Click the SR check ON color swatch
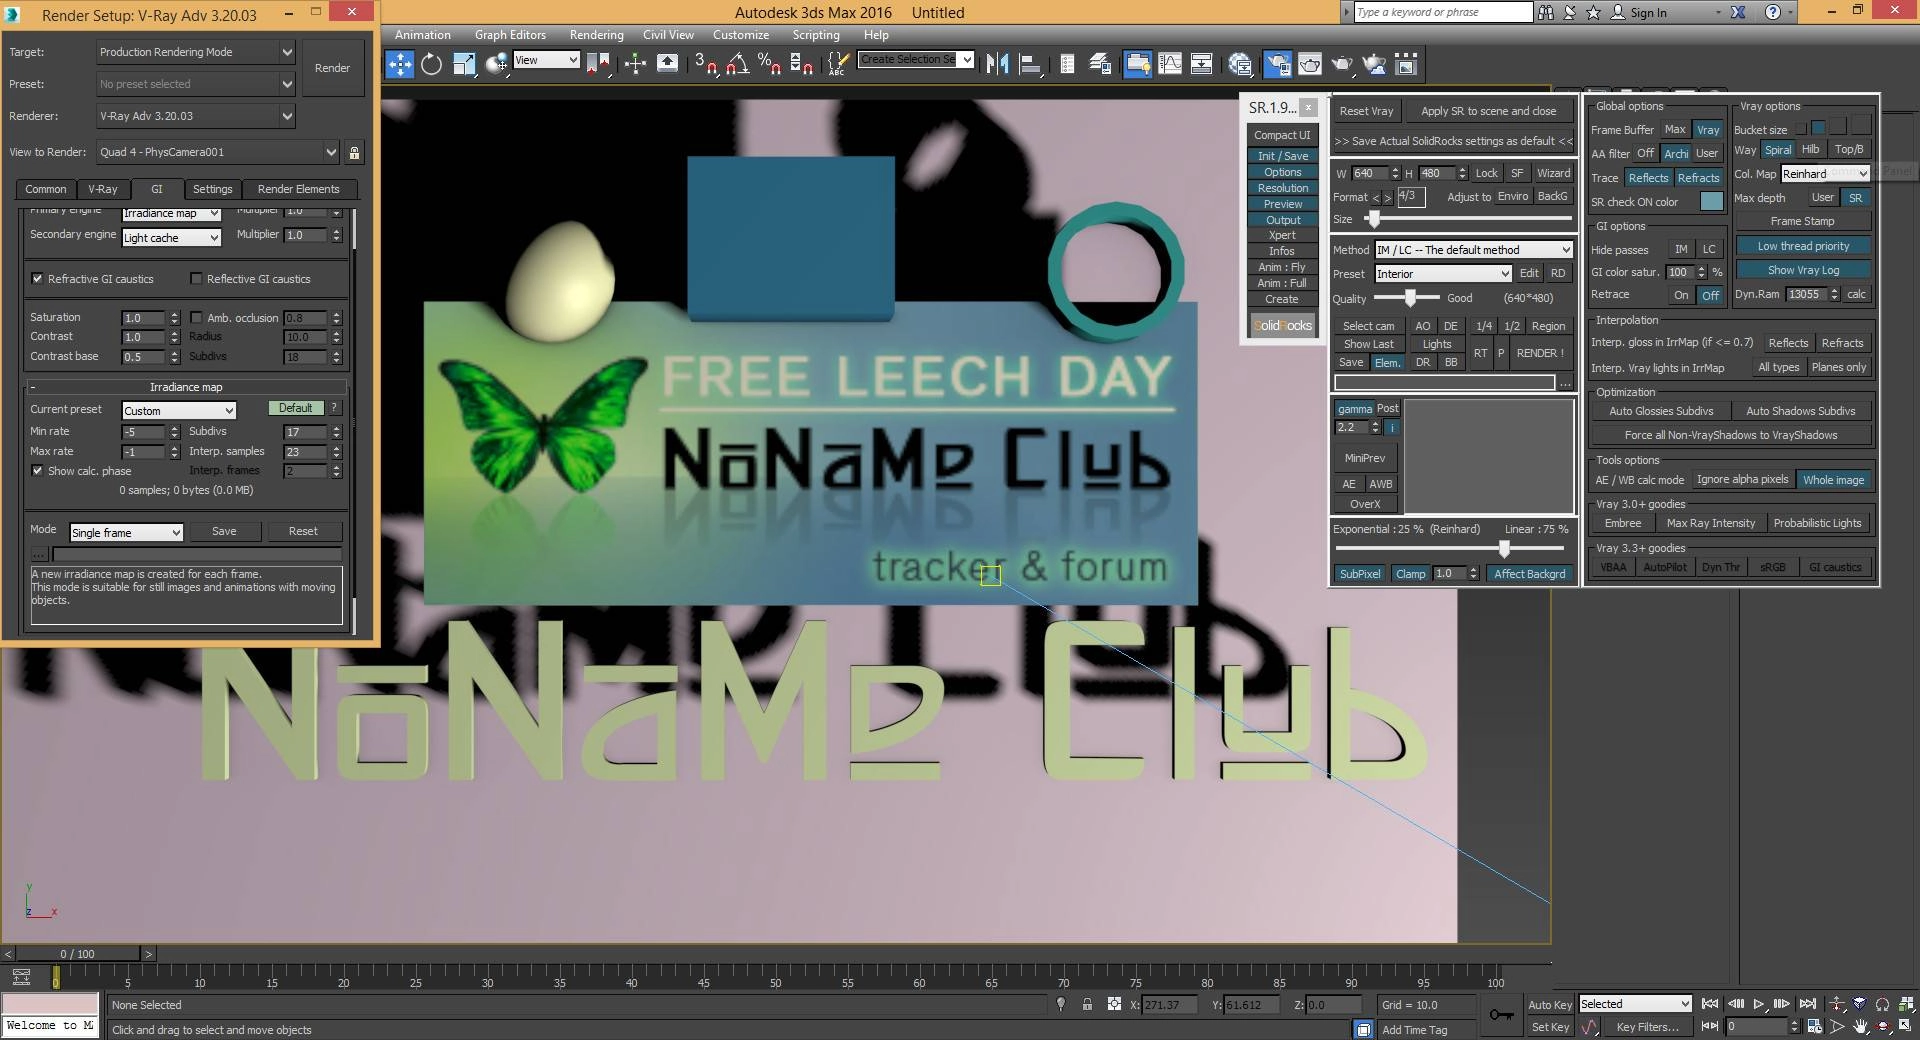This screenshot has height=1040, width=1920. point(1712,201)
